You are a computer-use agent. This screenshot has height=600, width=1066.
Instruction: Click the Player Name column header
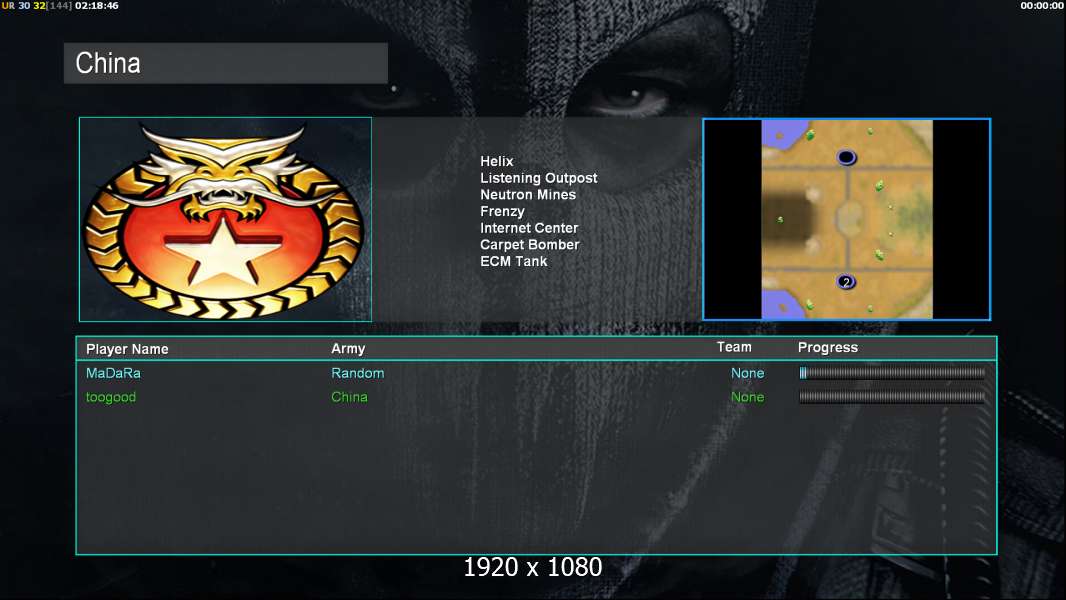click(x=127, y=349)
